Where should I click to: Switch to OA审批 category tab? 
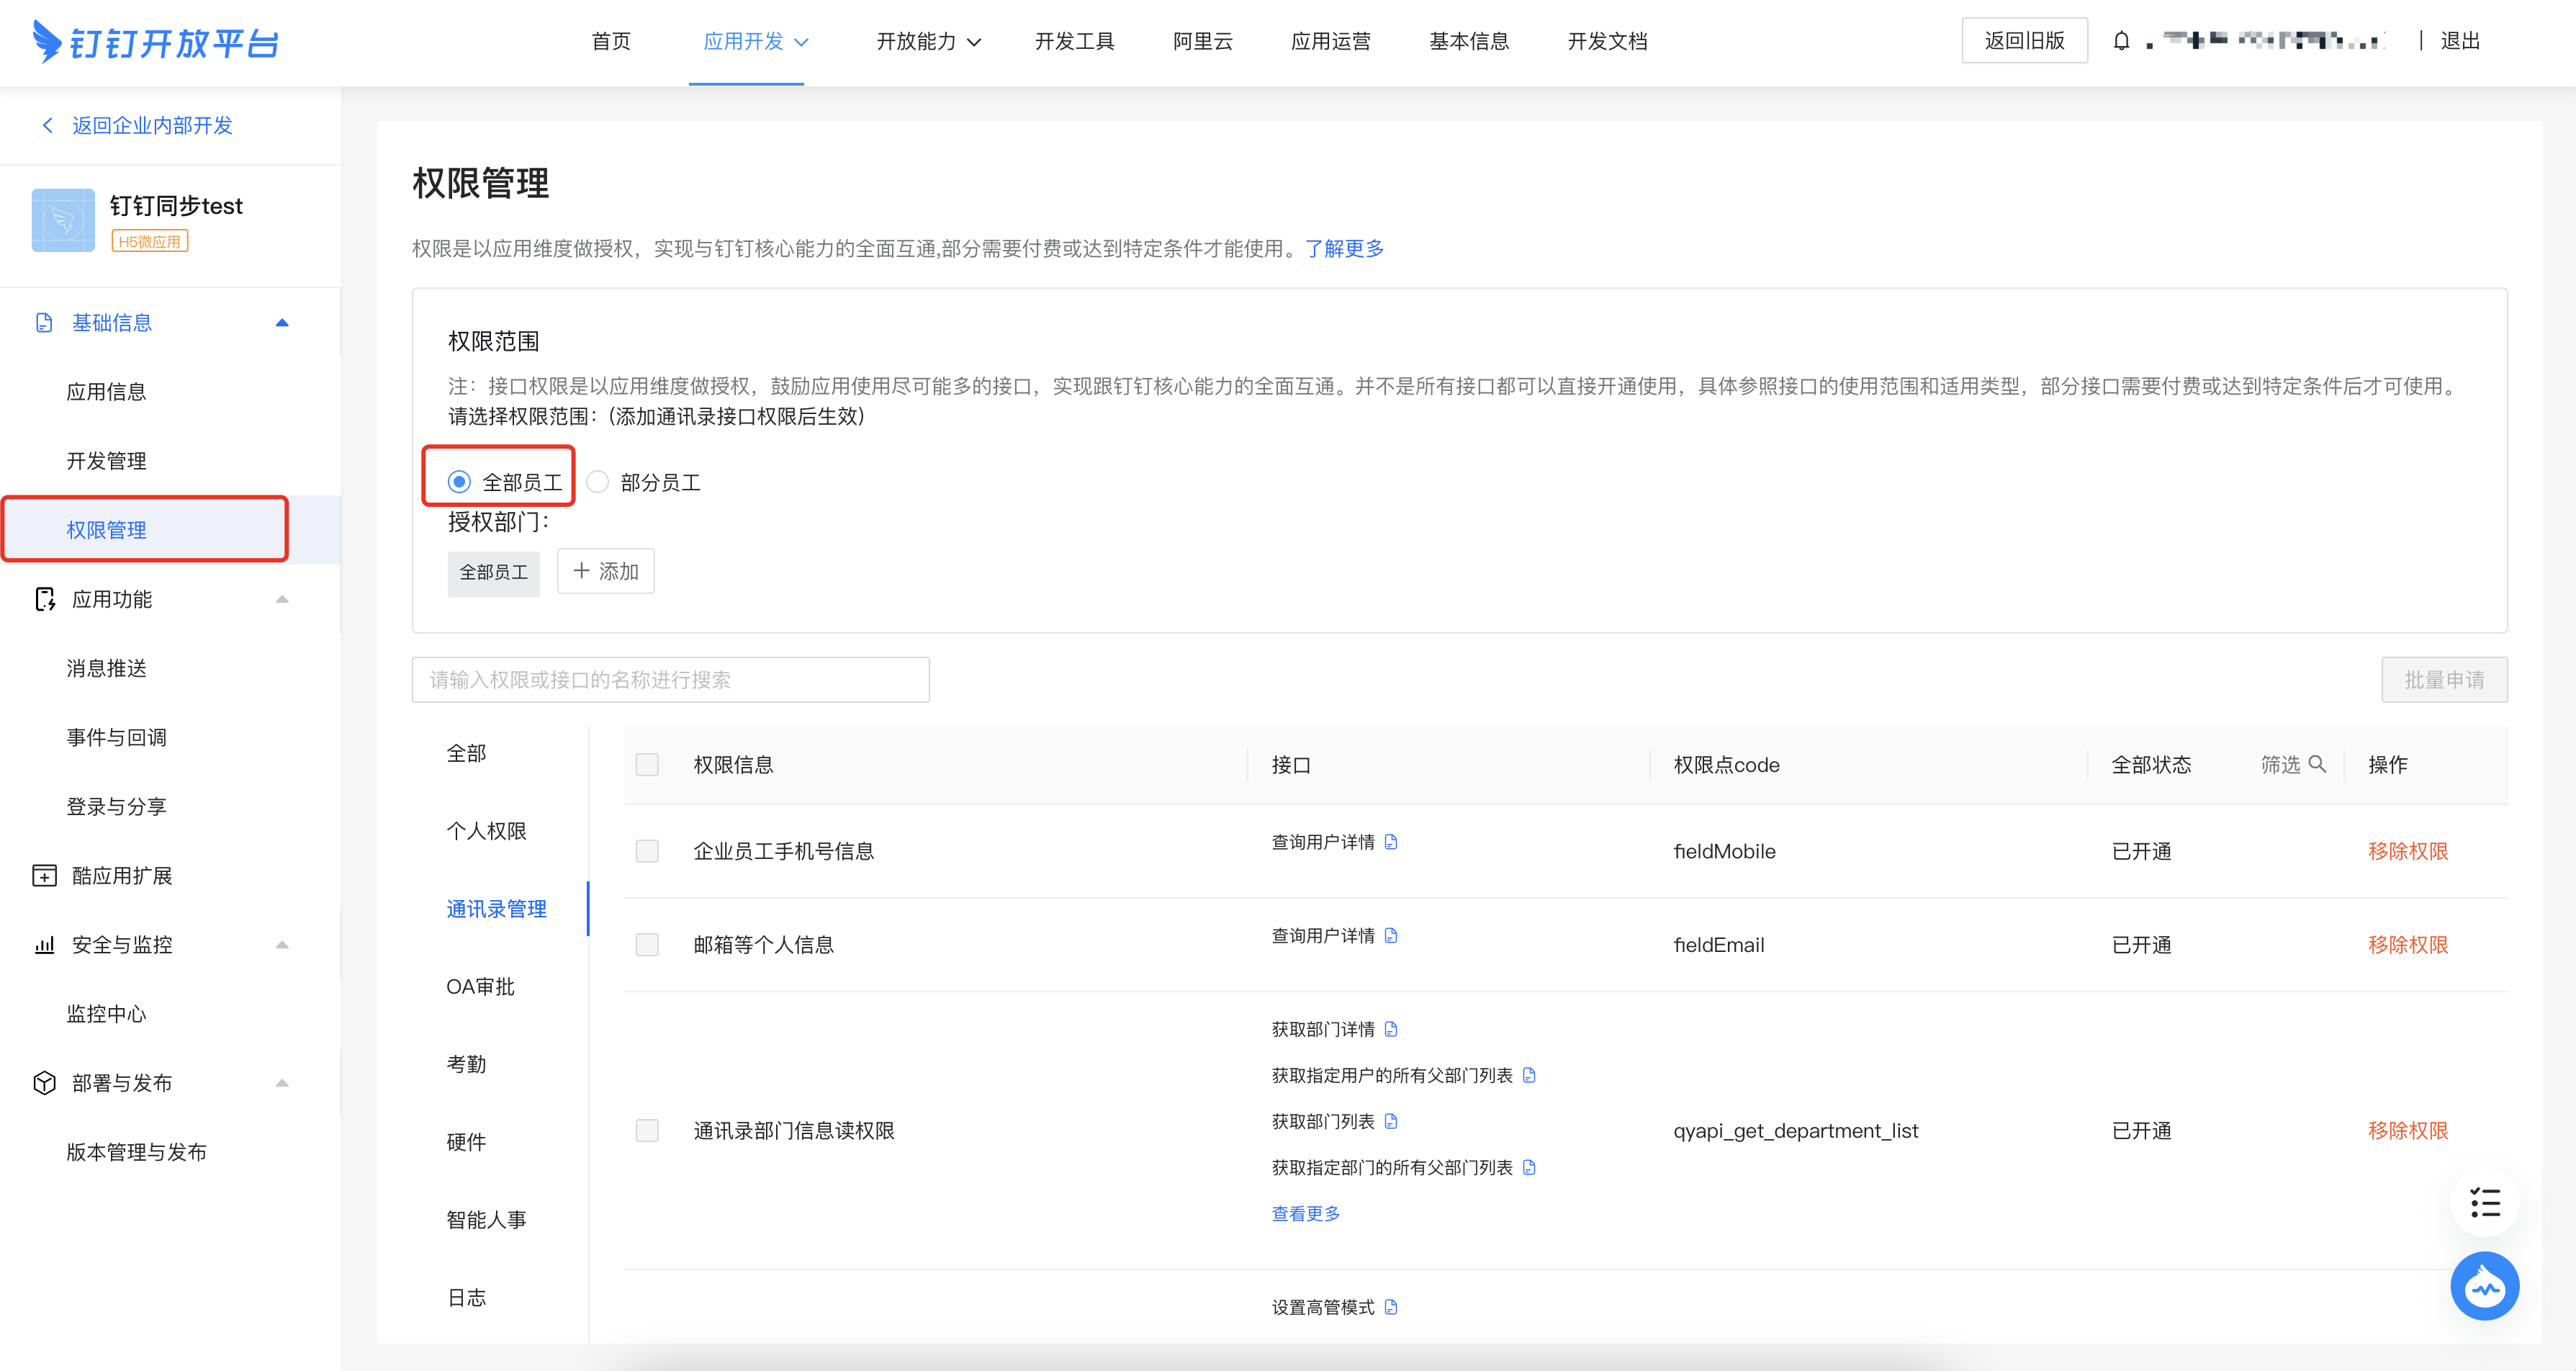[480, 987]
